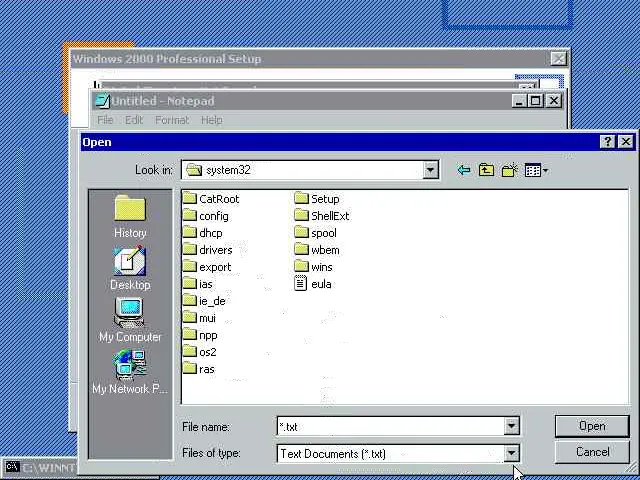Go up one folder level
This screenshot has height=480, width=640.
pos(486,170)
